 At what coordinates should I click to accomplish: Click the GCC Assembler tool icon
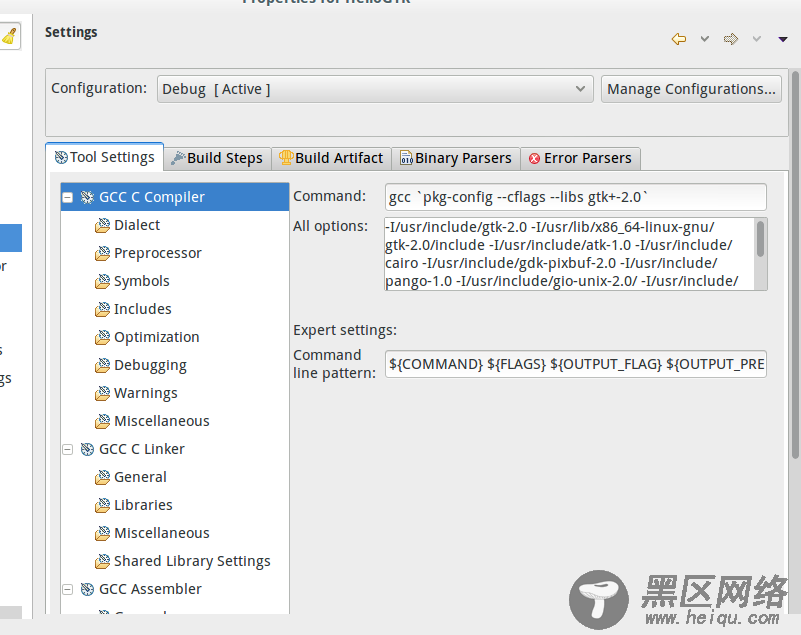click(x=87, y=590)
